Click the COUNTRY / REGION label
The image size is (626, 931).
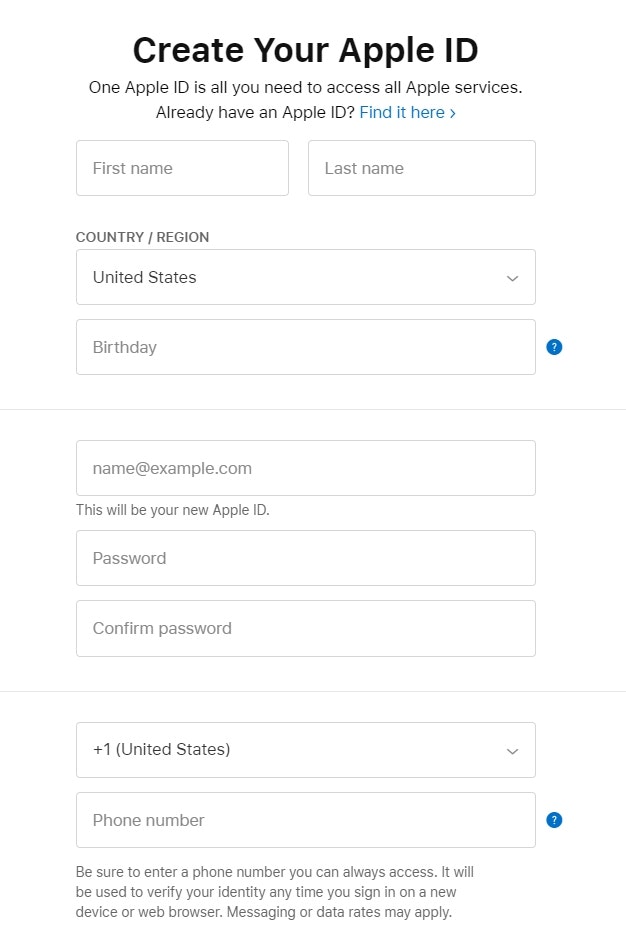tap(143, 237)
